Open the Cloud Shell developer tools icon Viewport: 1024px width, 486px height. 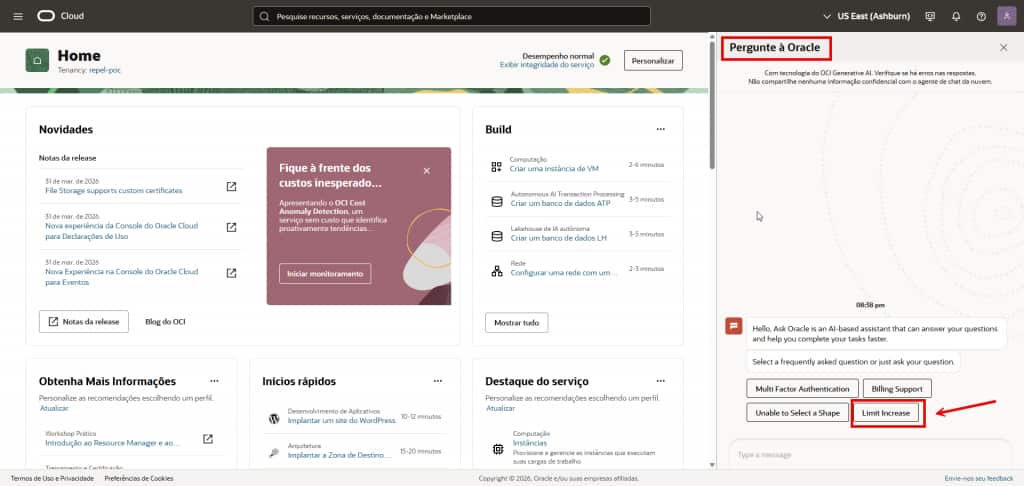click(931, 16)
